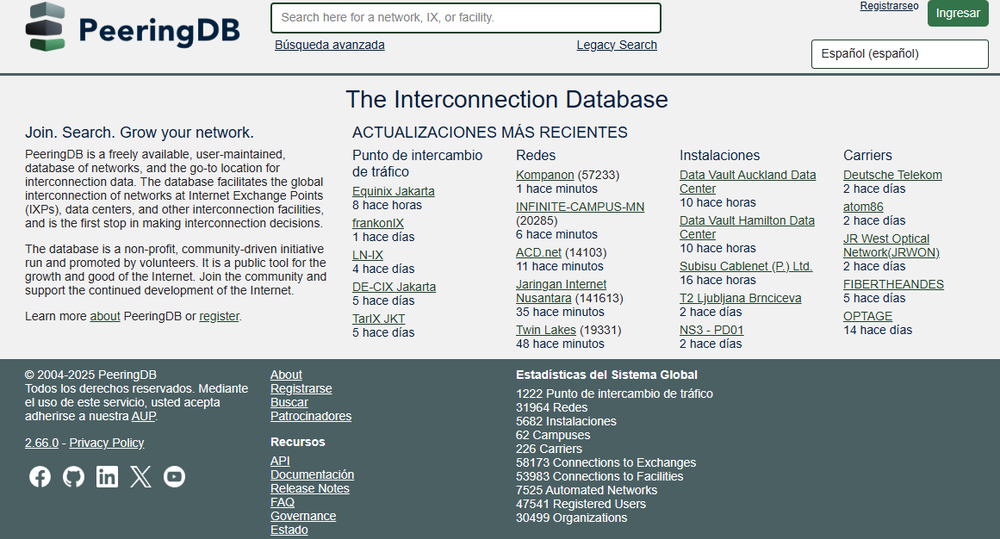Focus the network search input field
This screenshot has width=1000, height=539.
point(466,18)
